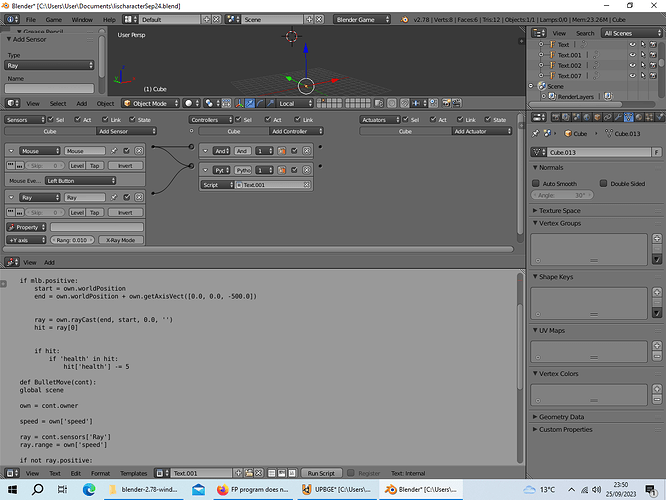This screenshot has width=666, height=500.
Task: Click the X-Ray Mode button
Action: (121, 240)
